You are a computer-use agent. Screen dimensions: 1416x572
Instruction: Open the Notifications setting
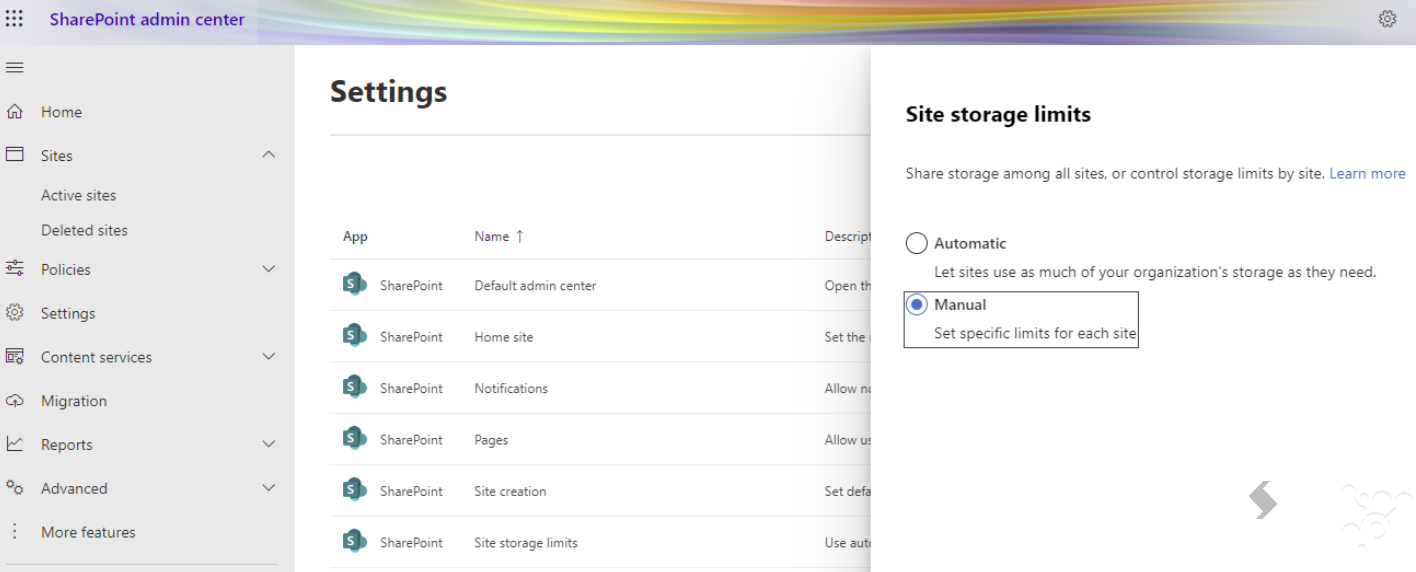pyautogui.click(x=511, y=388)
